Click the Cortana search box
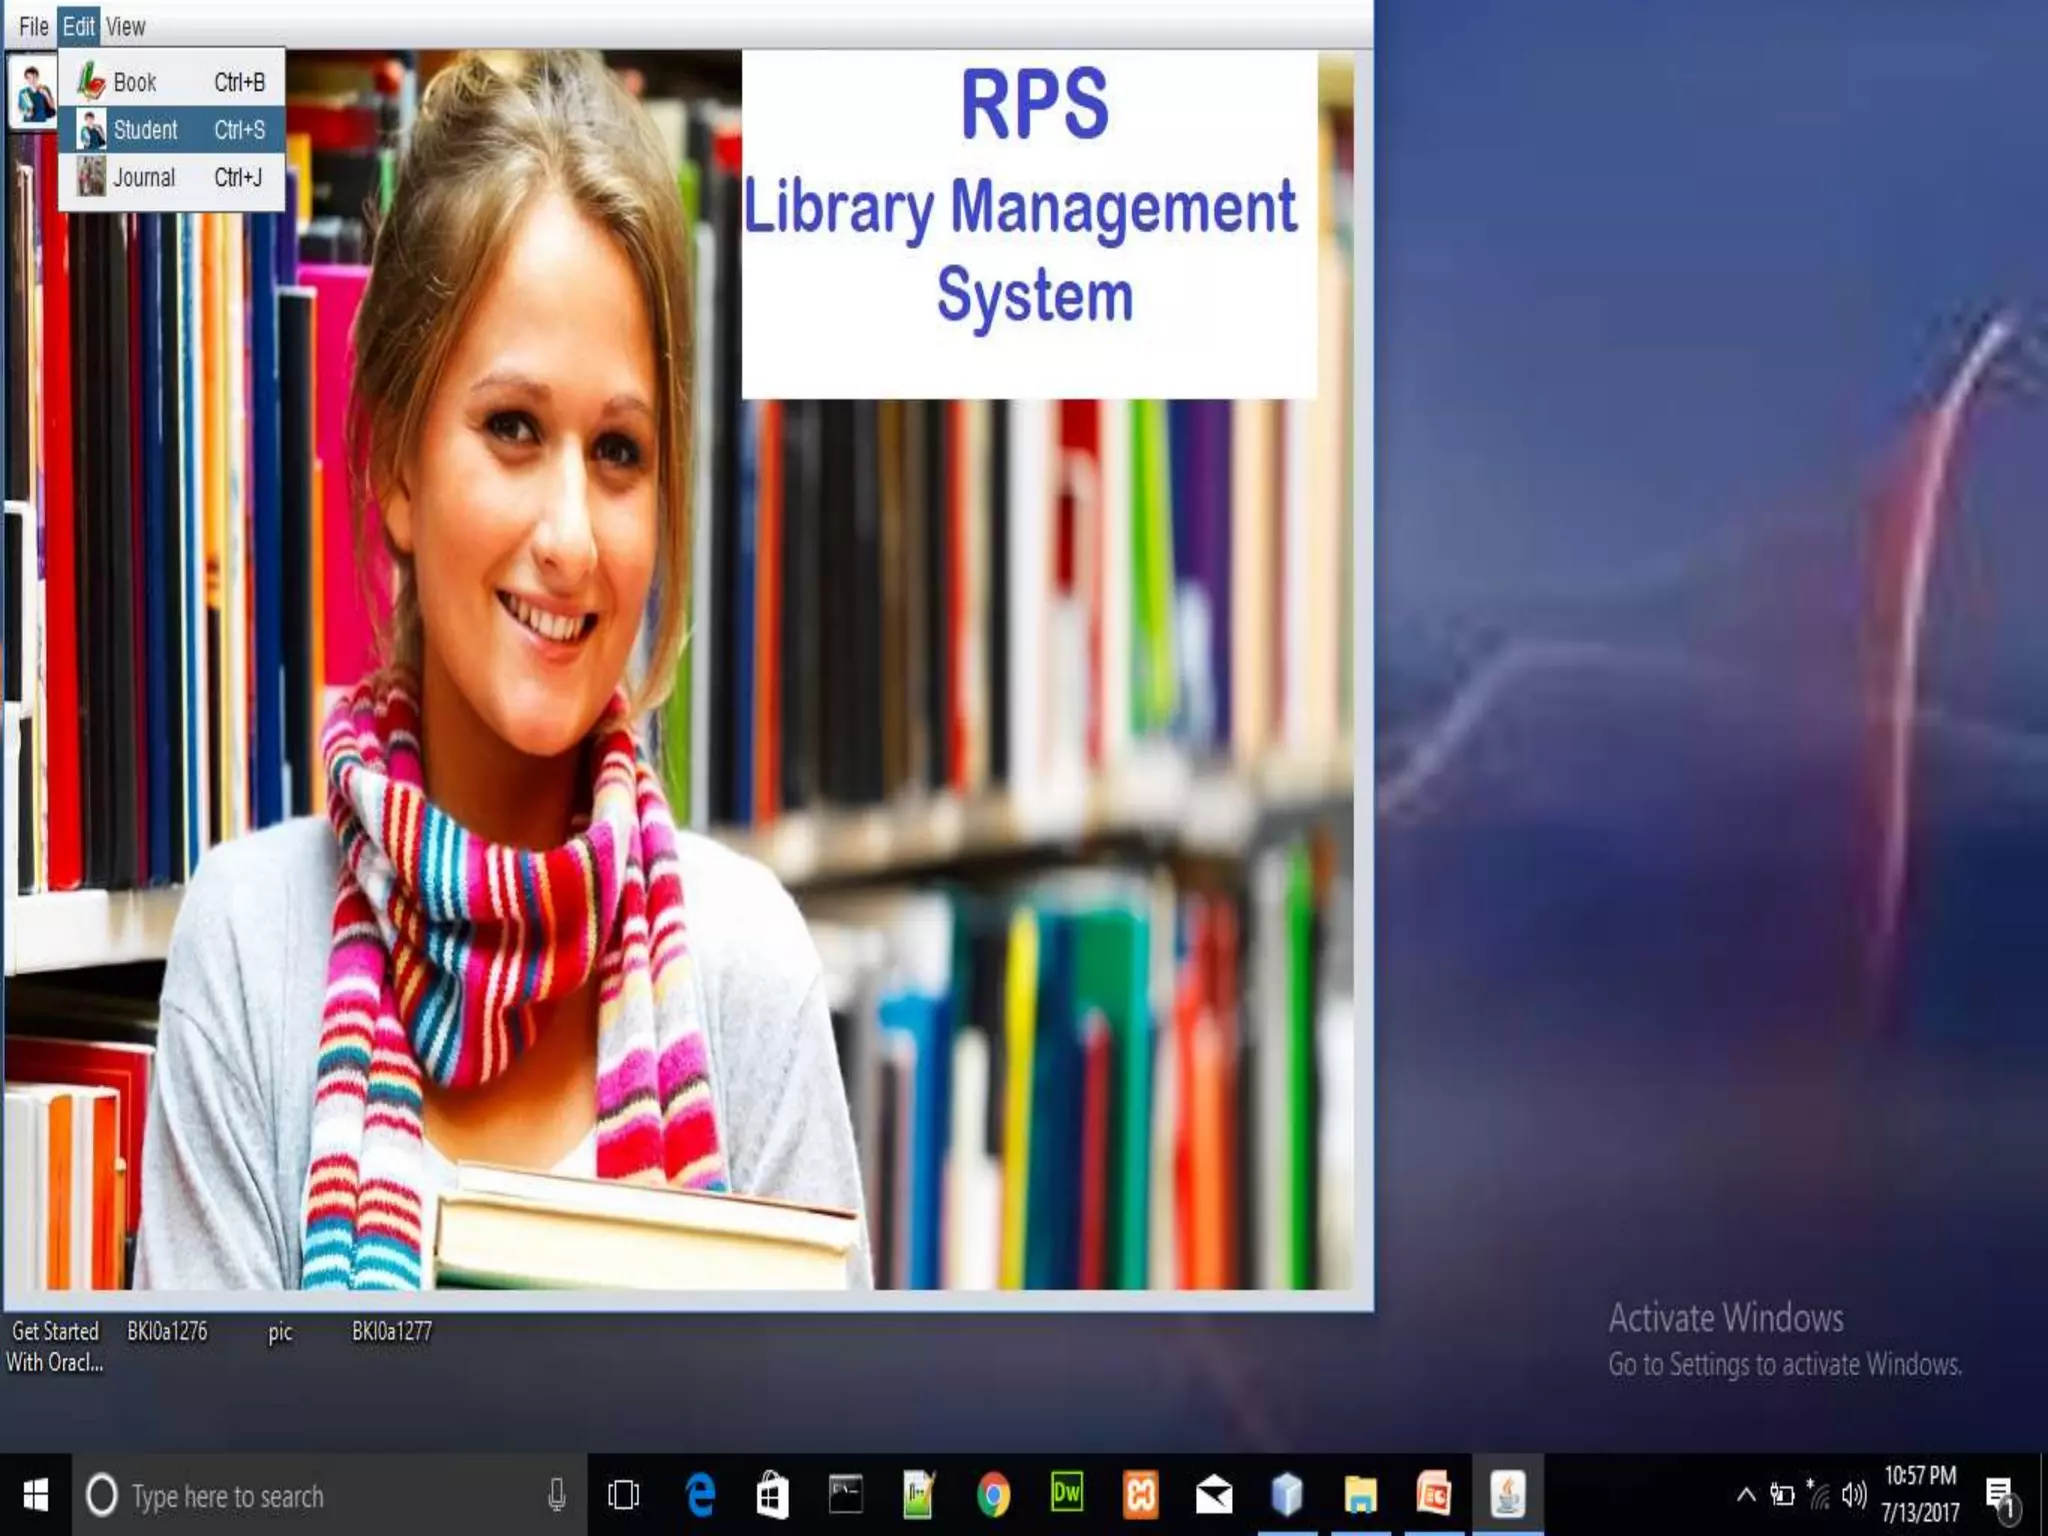The height and width of the screenshot is (1536, 2048). pyautogui.click(x=329, y=1496)
